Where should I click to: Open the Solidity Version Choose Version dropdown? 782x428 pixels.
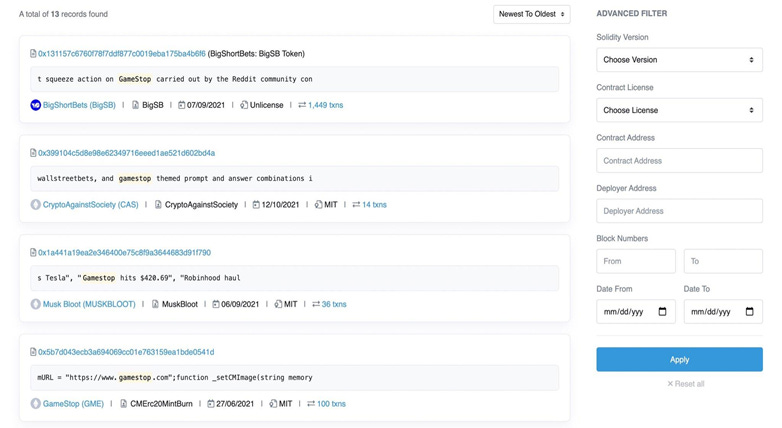679,60
